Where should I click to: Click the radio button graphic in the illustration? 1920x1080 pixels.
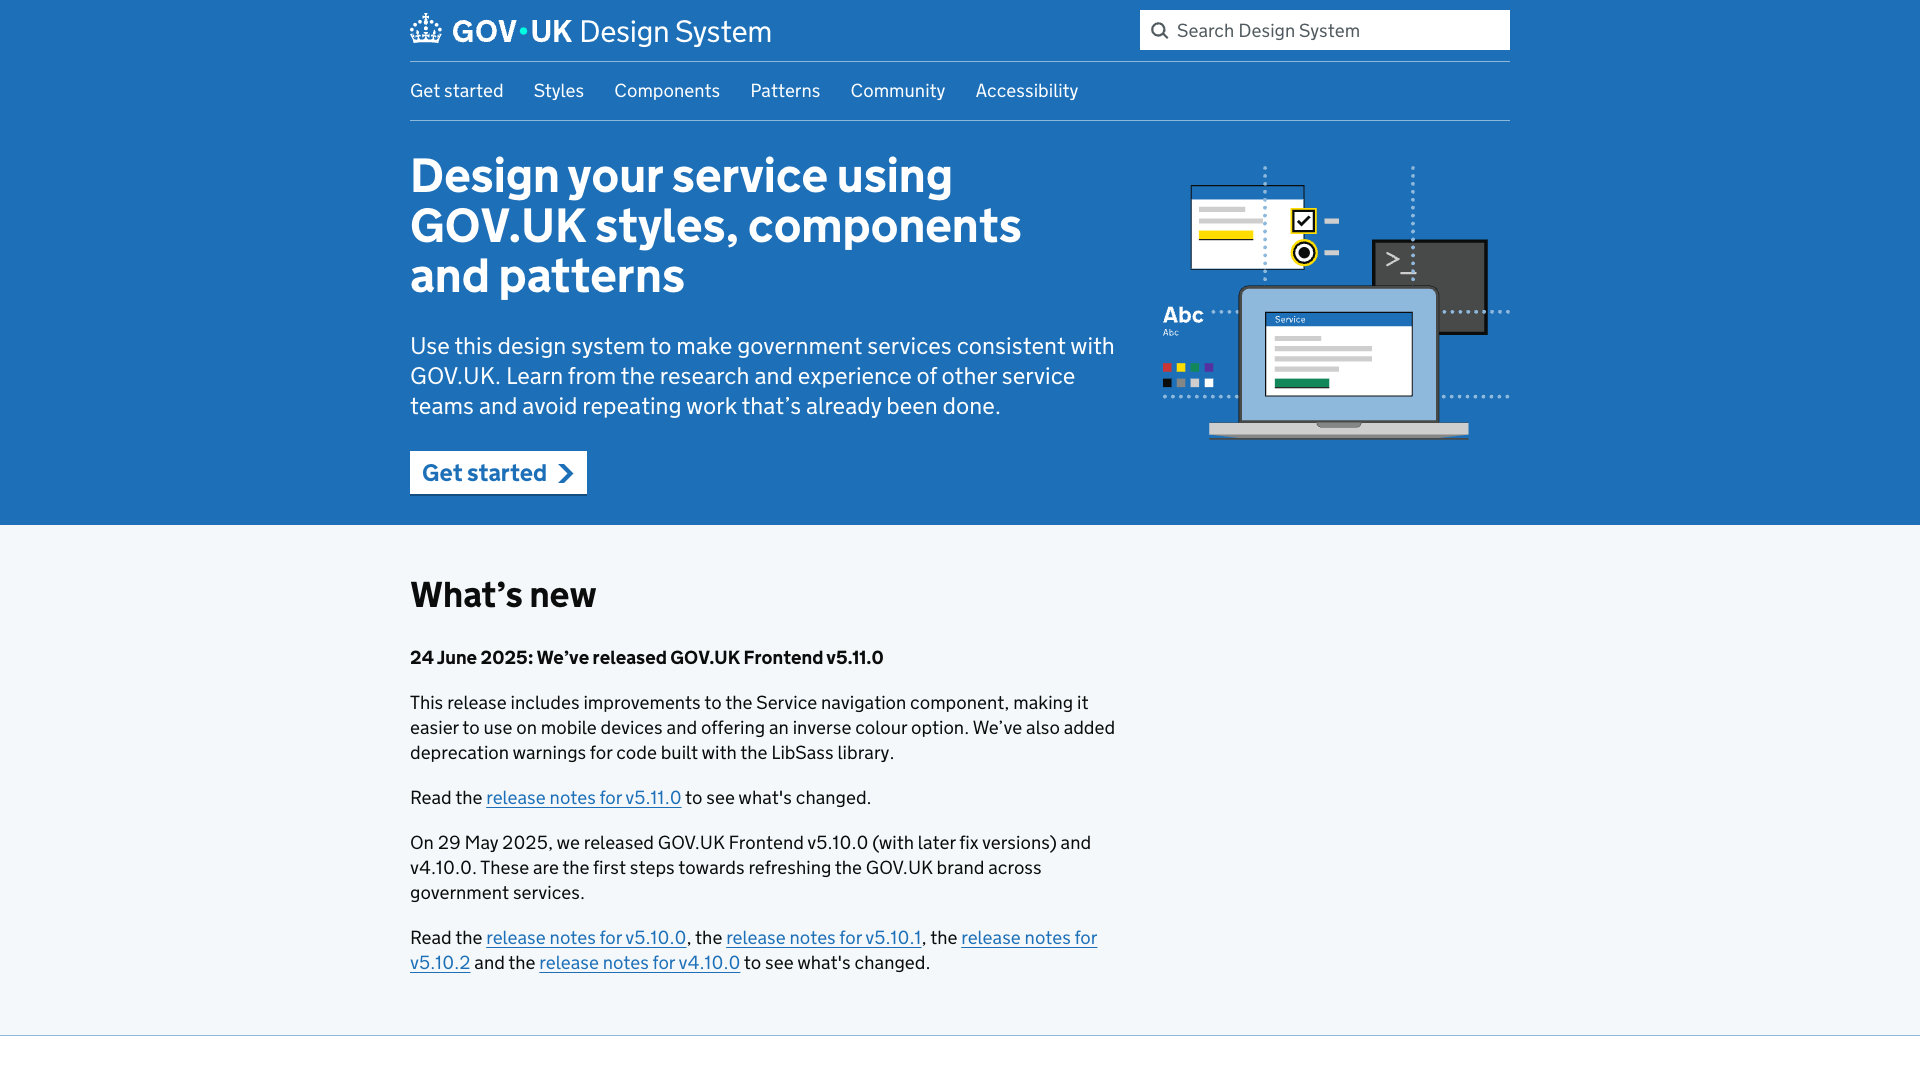point(1302,253)
